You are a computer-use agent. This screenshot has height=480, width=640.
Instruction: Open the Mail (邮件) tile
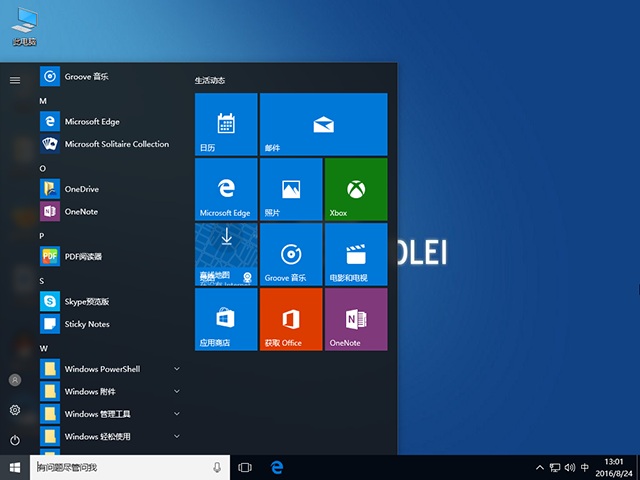(323, 124)
